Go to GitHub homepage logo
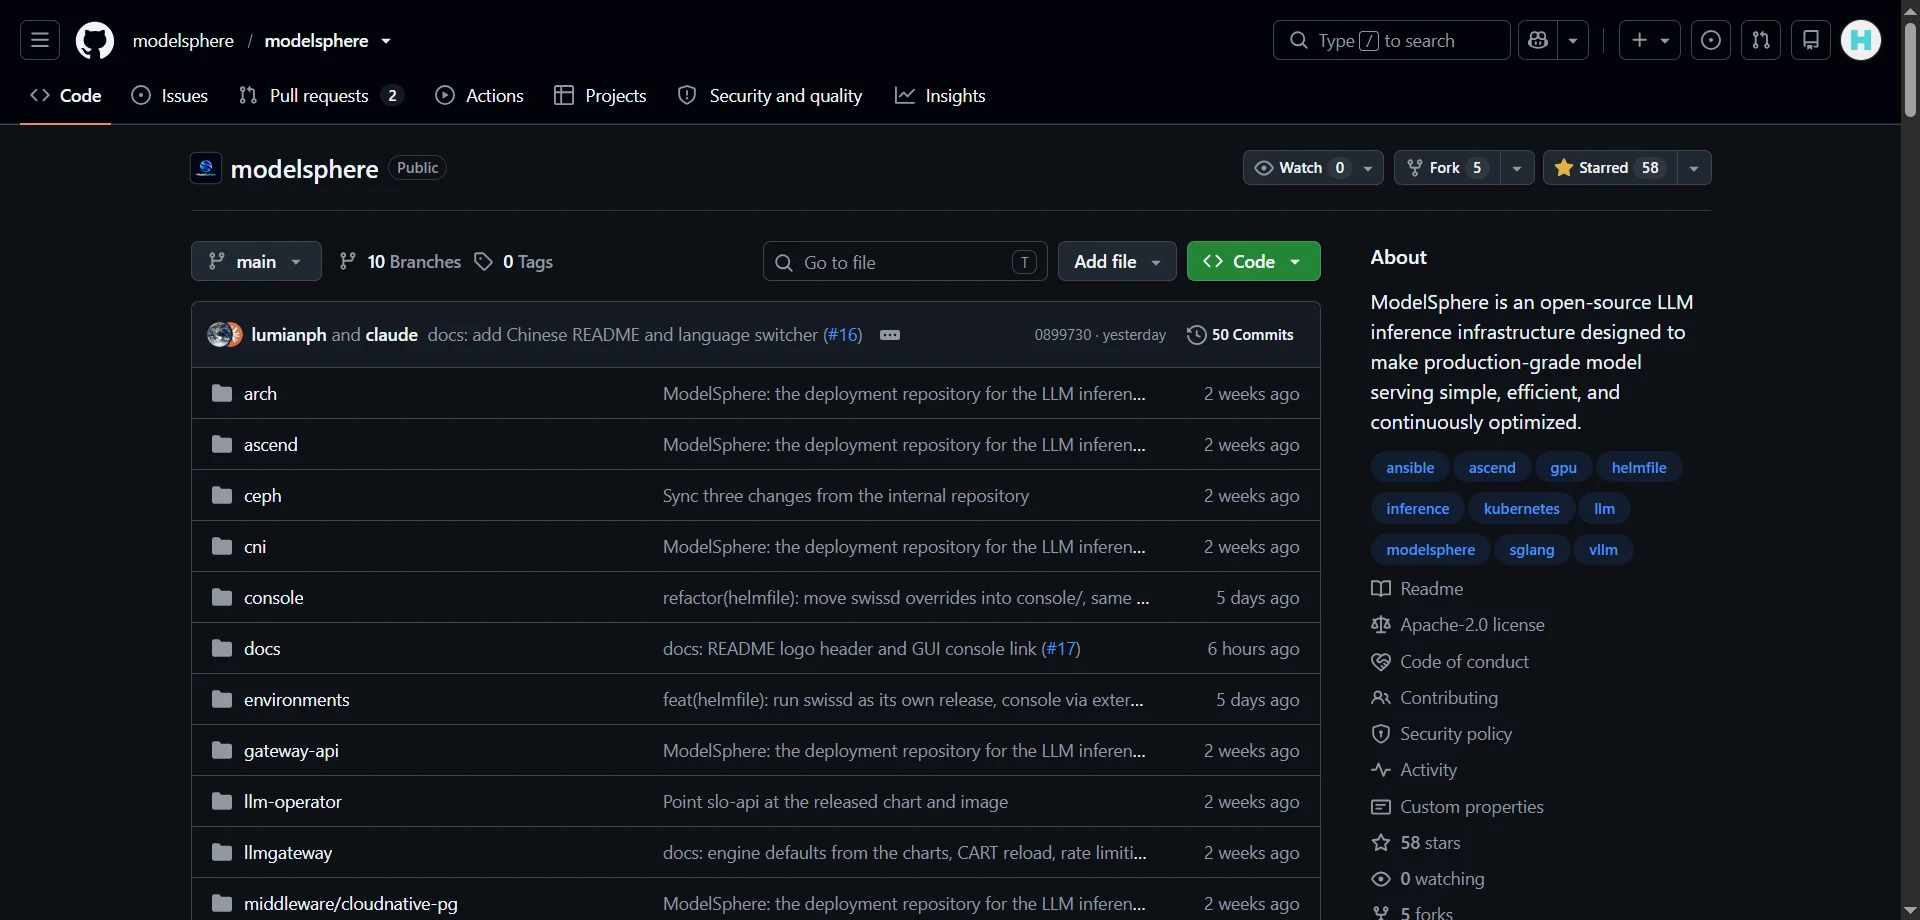 pyautogui.click(x=95, y=41)
